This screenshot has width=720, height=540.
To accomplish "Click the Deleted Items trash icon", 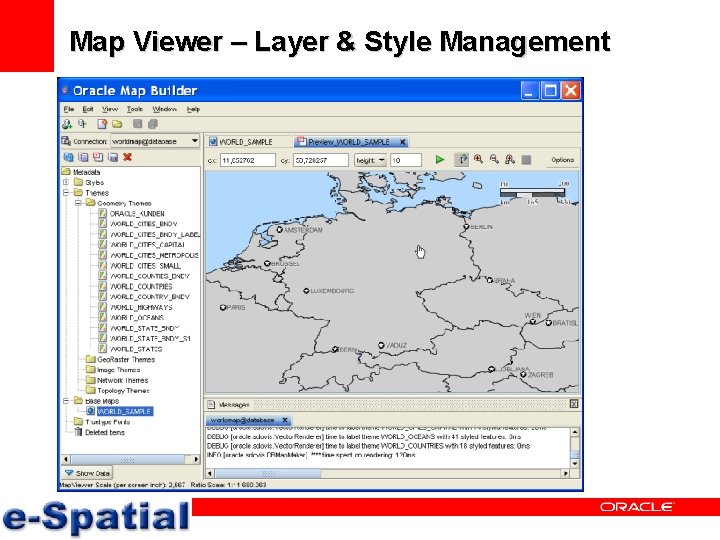I will pos(78,432).
